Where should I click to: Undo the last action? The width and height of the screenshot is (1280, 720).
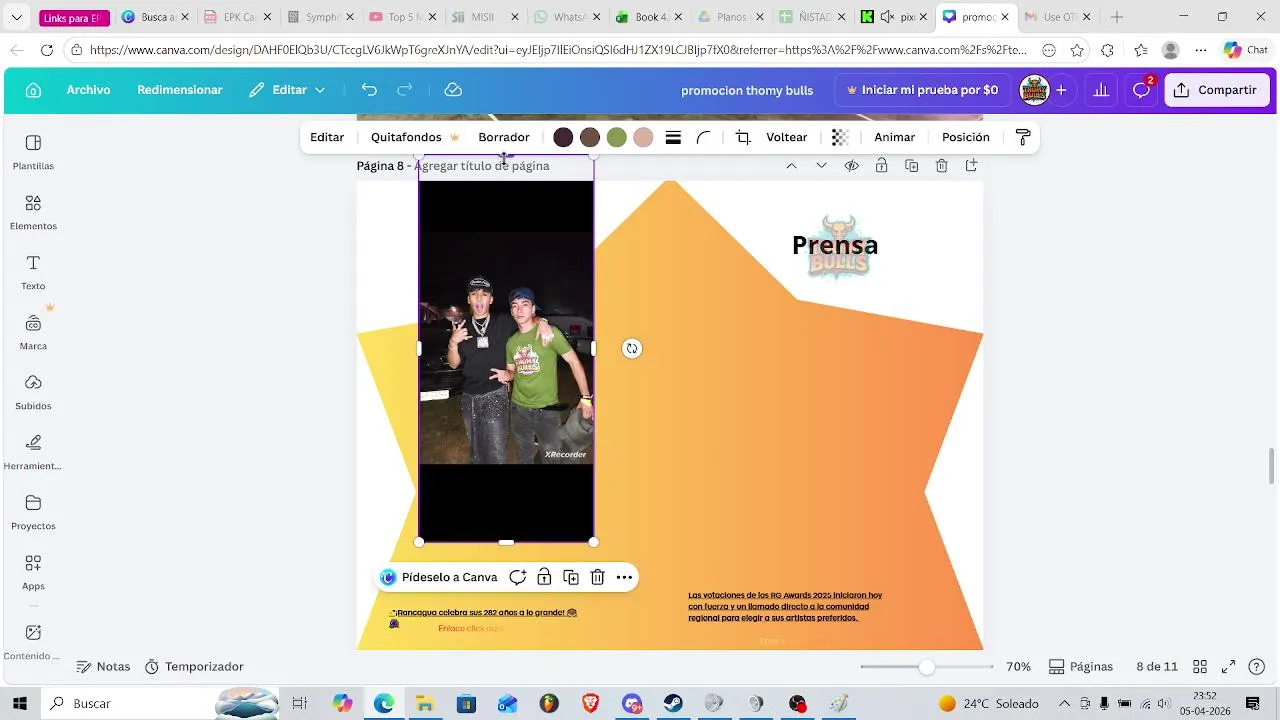(x=369, y=90)
